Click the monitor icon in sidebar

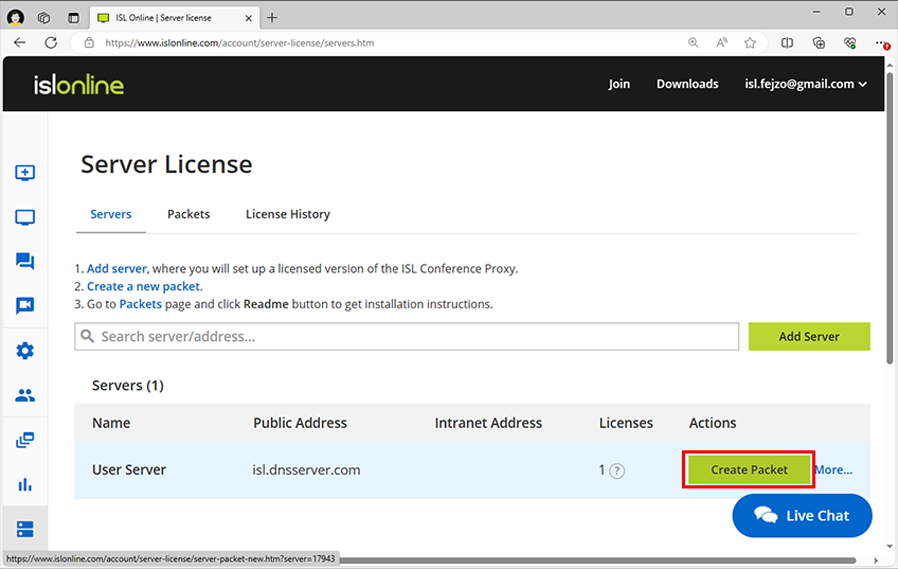tap(25, 218)
